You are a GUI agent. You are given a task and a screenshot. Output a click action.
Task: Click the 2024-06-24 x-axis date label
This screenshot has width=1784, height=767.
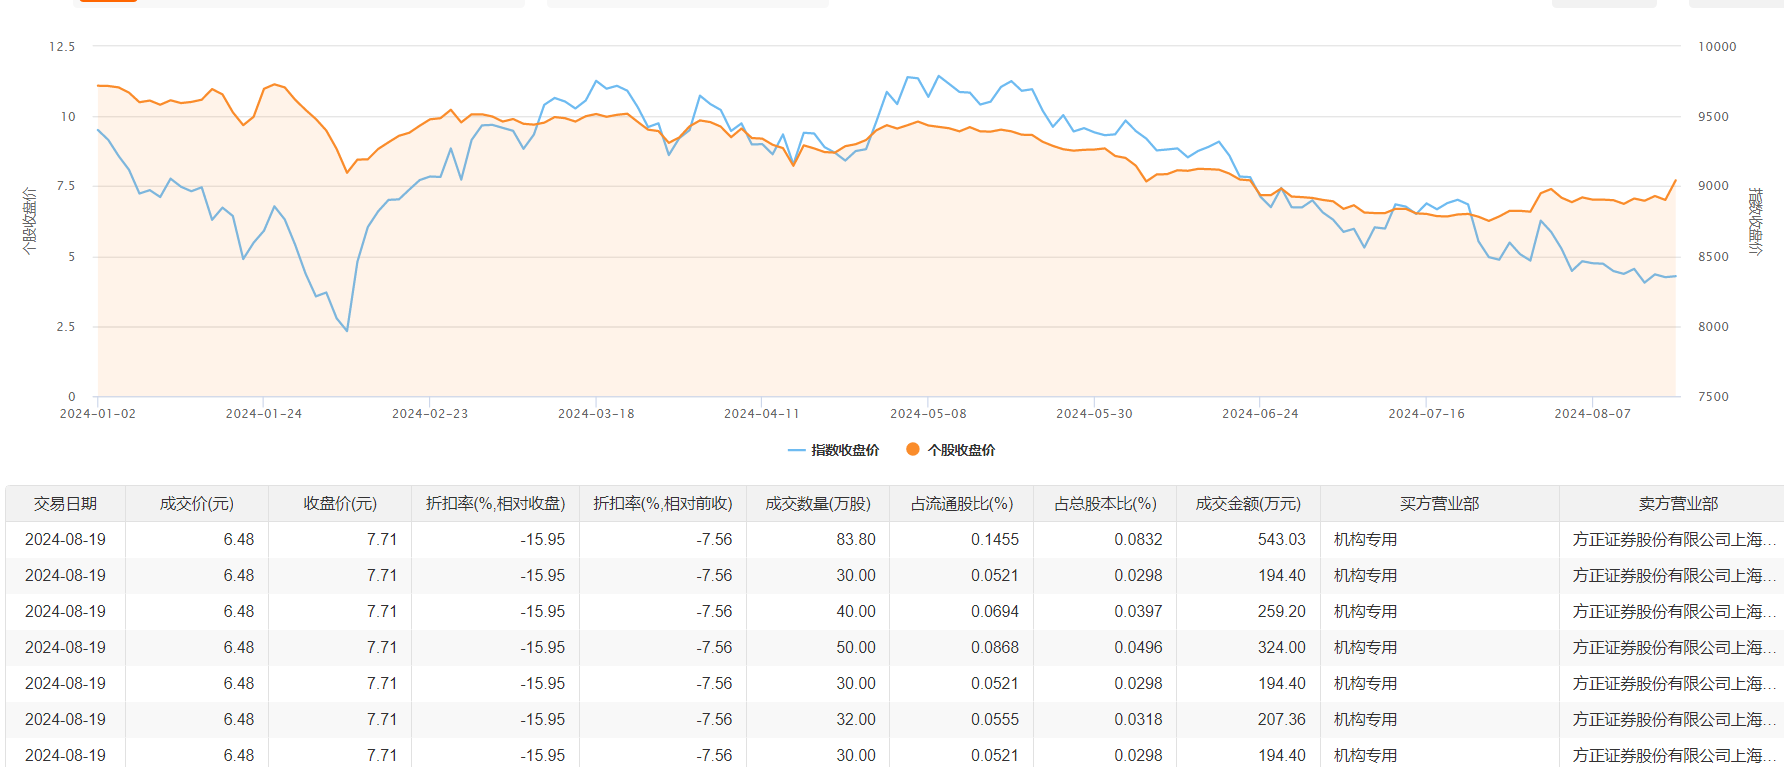click(x=1260, y=414)
